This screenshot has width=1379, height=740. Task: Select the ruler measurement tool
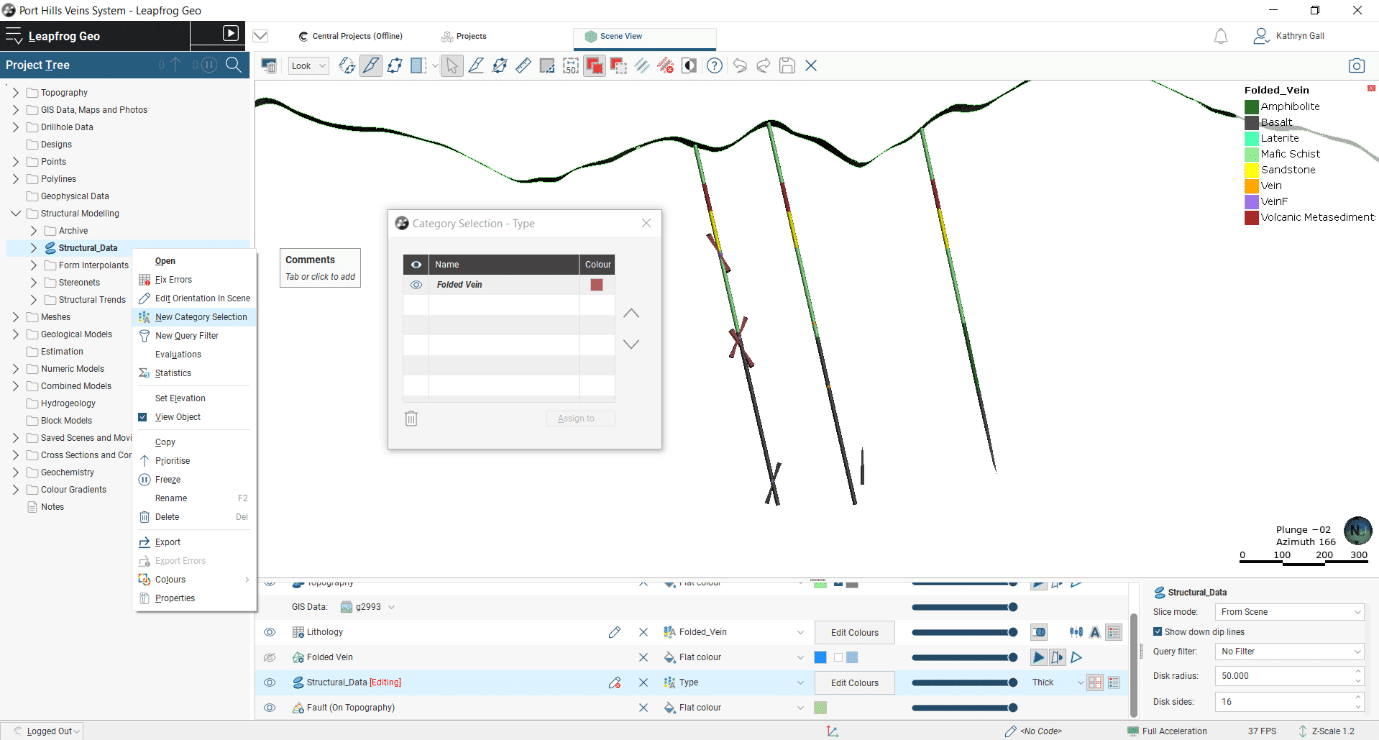523,65
